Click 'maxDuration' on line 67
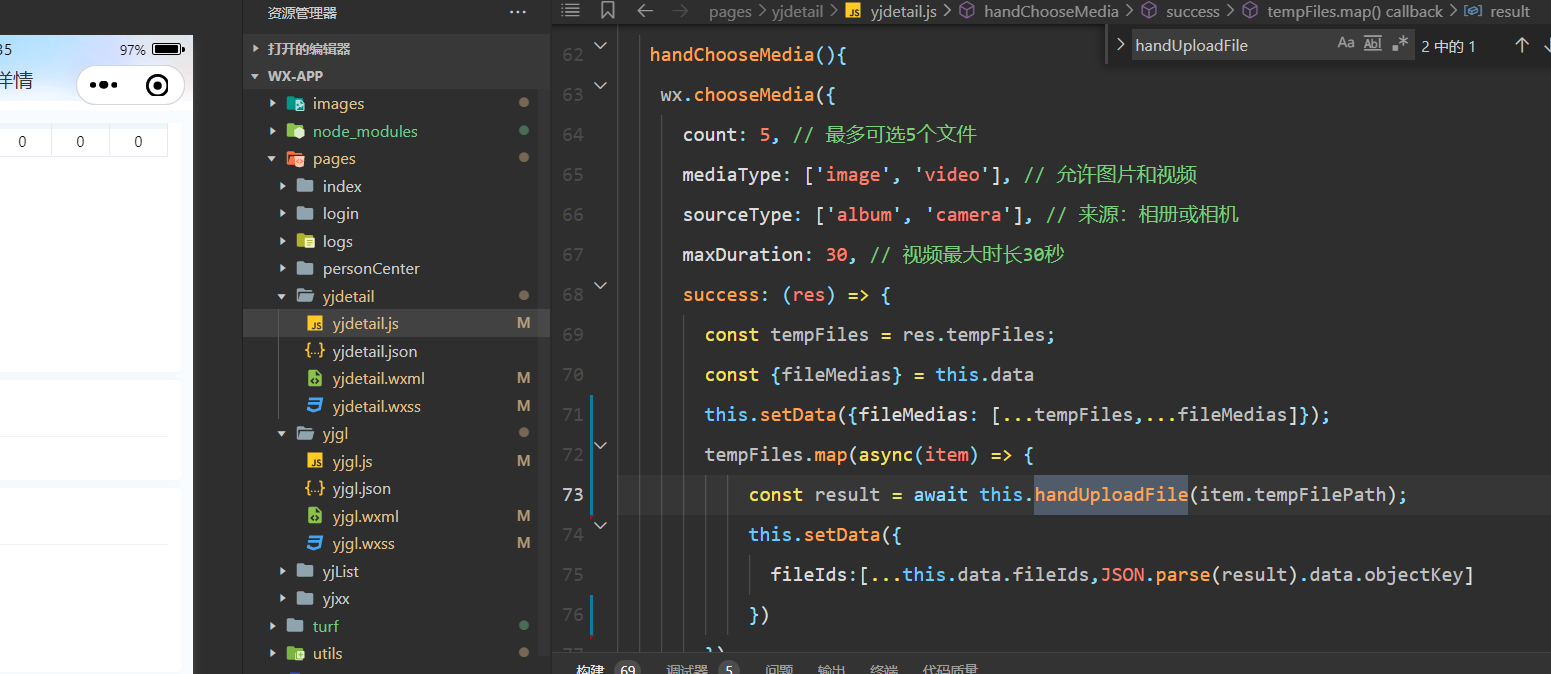This screenshot has width=1551, height=674. click(742, 255)
